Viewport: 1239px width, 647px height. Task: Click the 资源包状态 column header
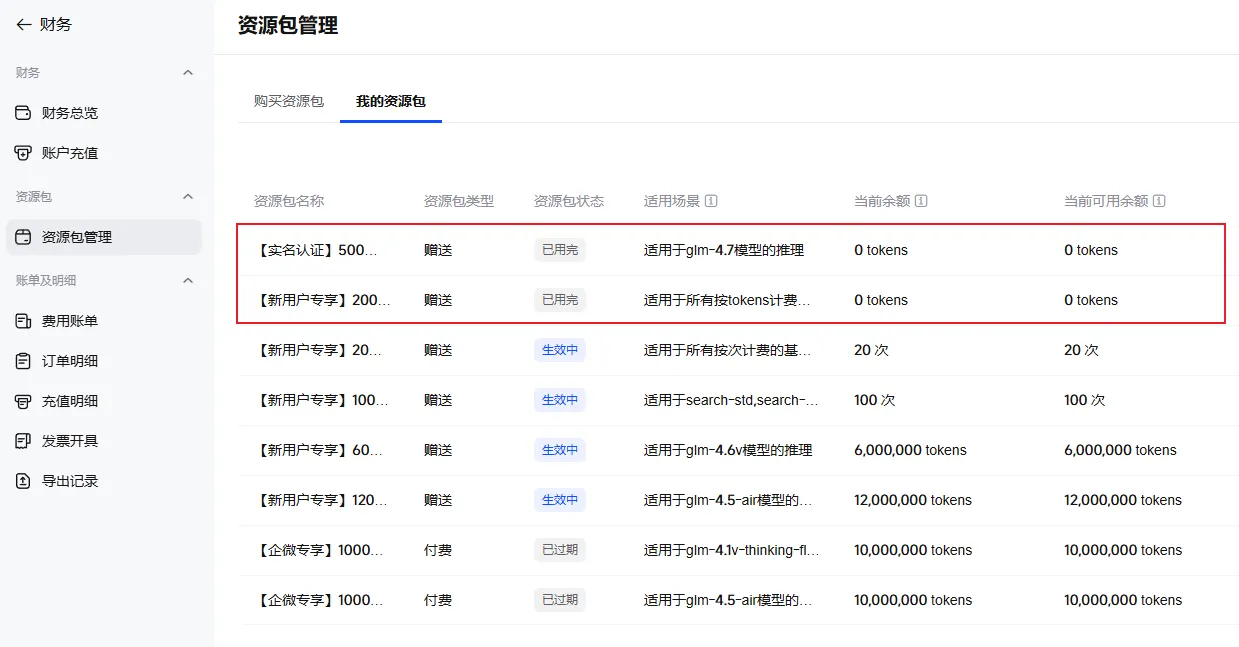(569, 201)
